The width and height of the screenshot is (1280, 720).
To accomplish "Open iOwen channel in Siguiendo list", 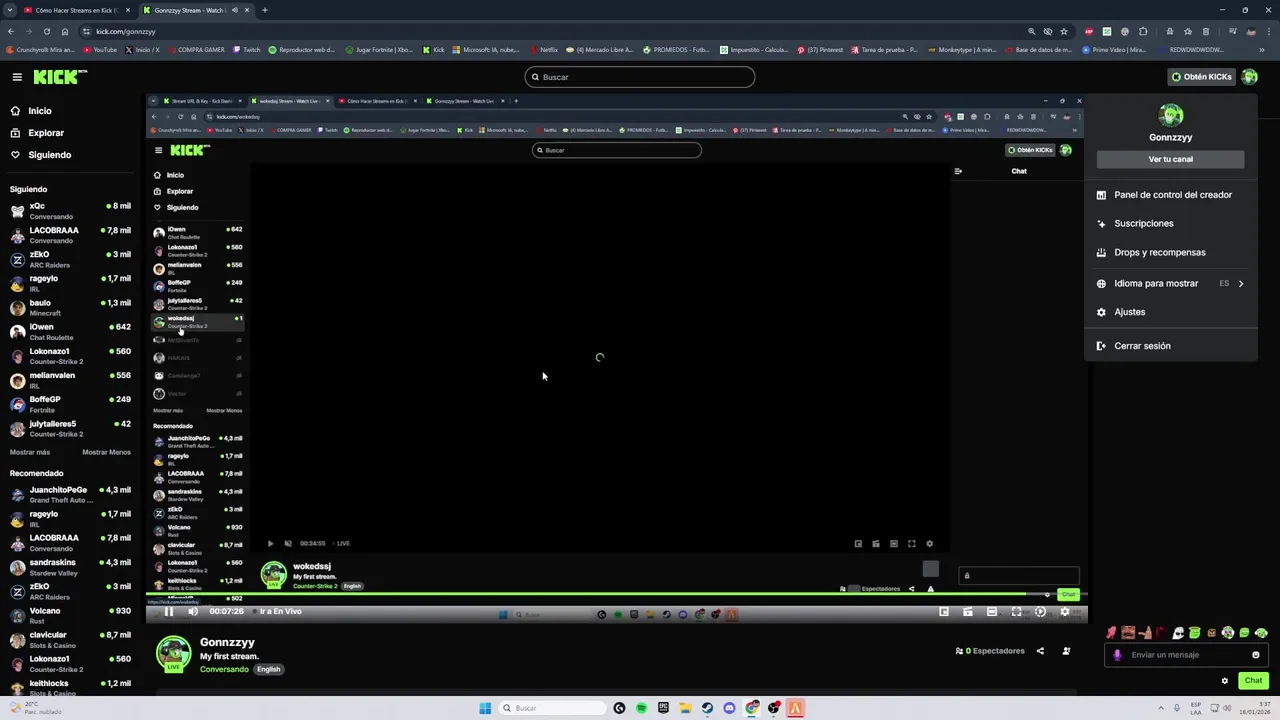I will coord(70,331).
